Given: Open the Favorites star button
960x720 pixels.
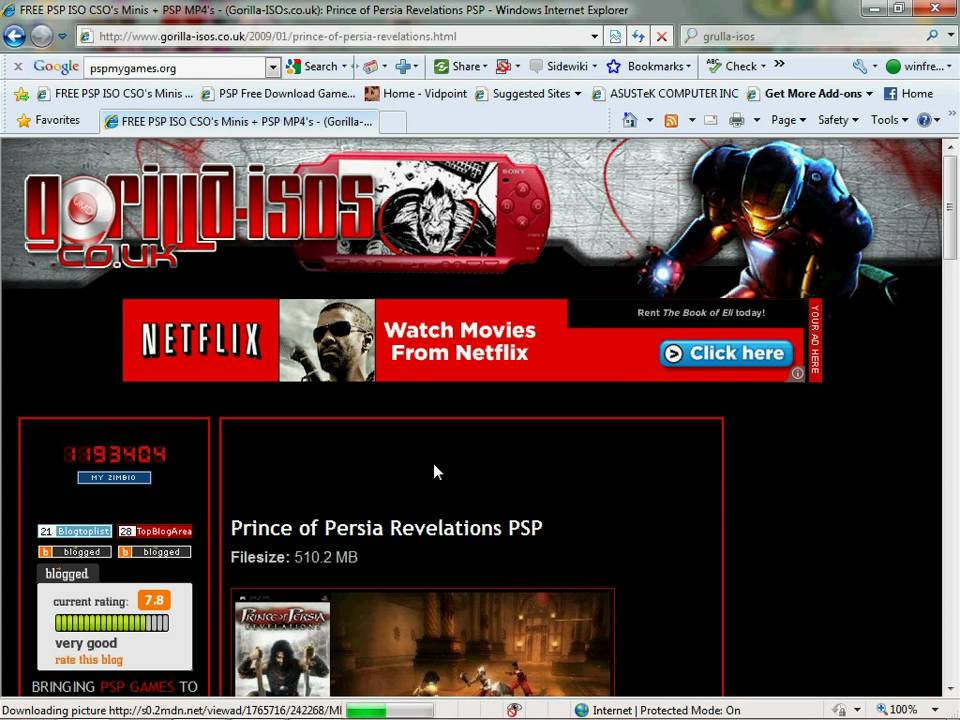Looking at the screenshot, I should coord(48,120).
